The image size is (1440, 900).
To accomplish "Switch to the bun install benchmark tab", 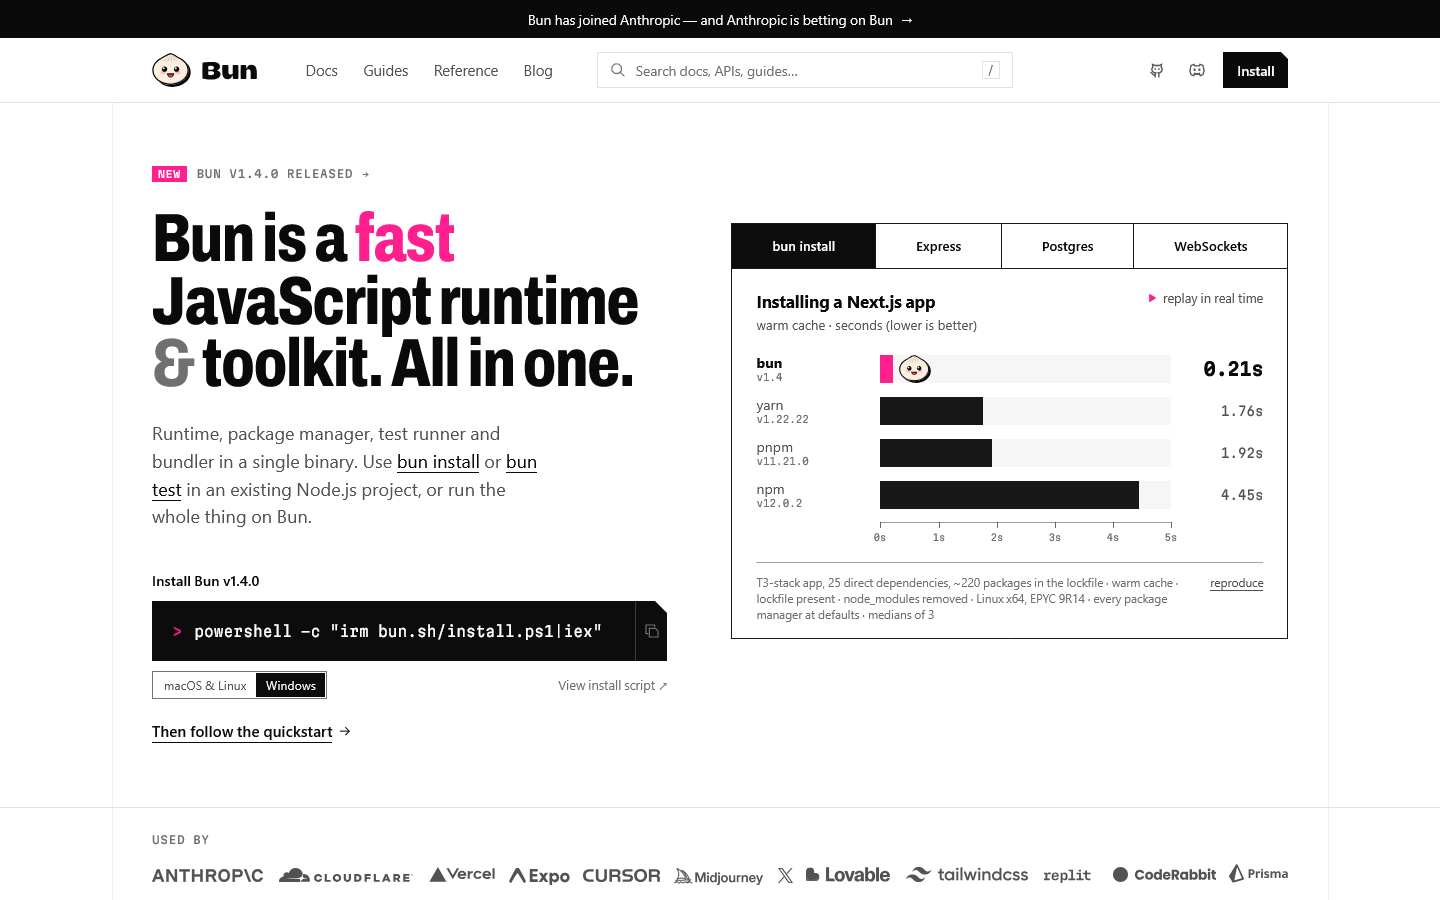I will [804, 246].
